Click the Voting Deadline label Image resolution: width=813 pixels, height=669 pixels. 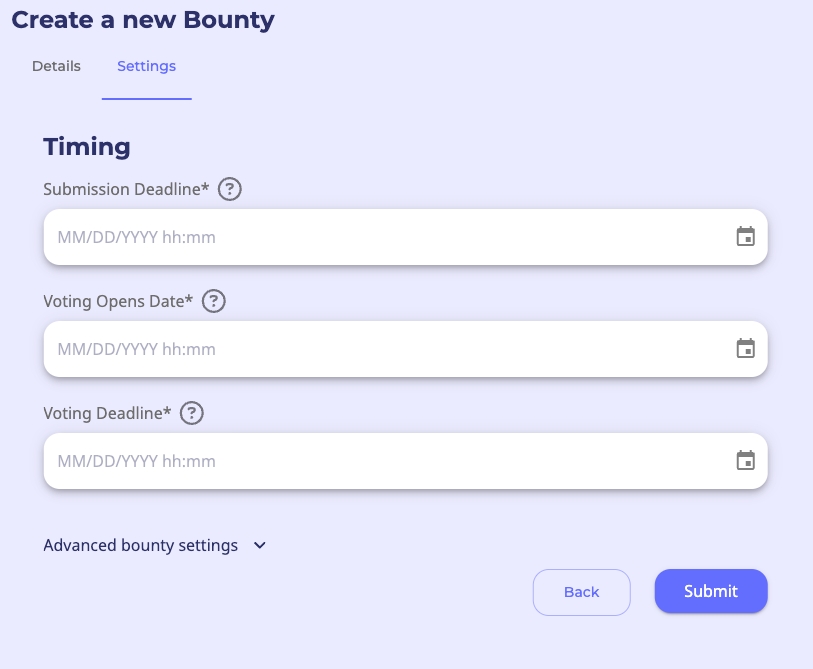coord(107,413)
